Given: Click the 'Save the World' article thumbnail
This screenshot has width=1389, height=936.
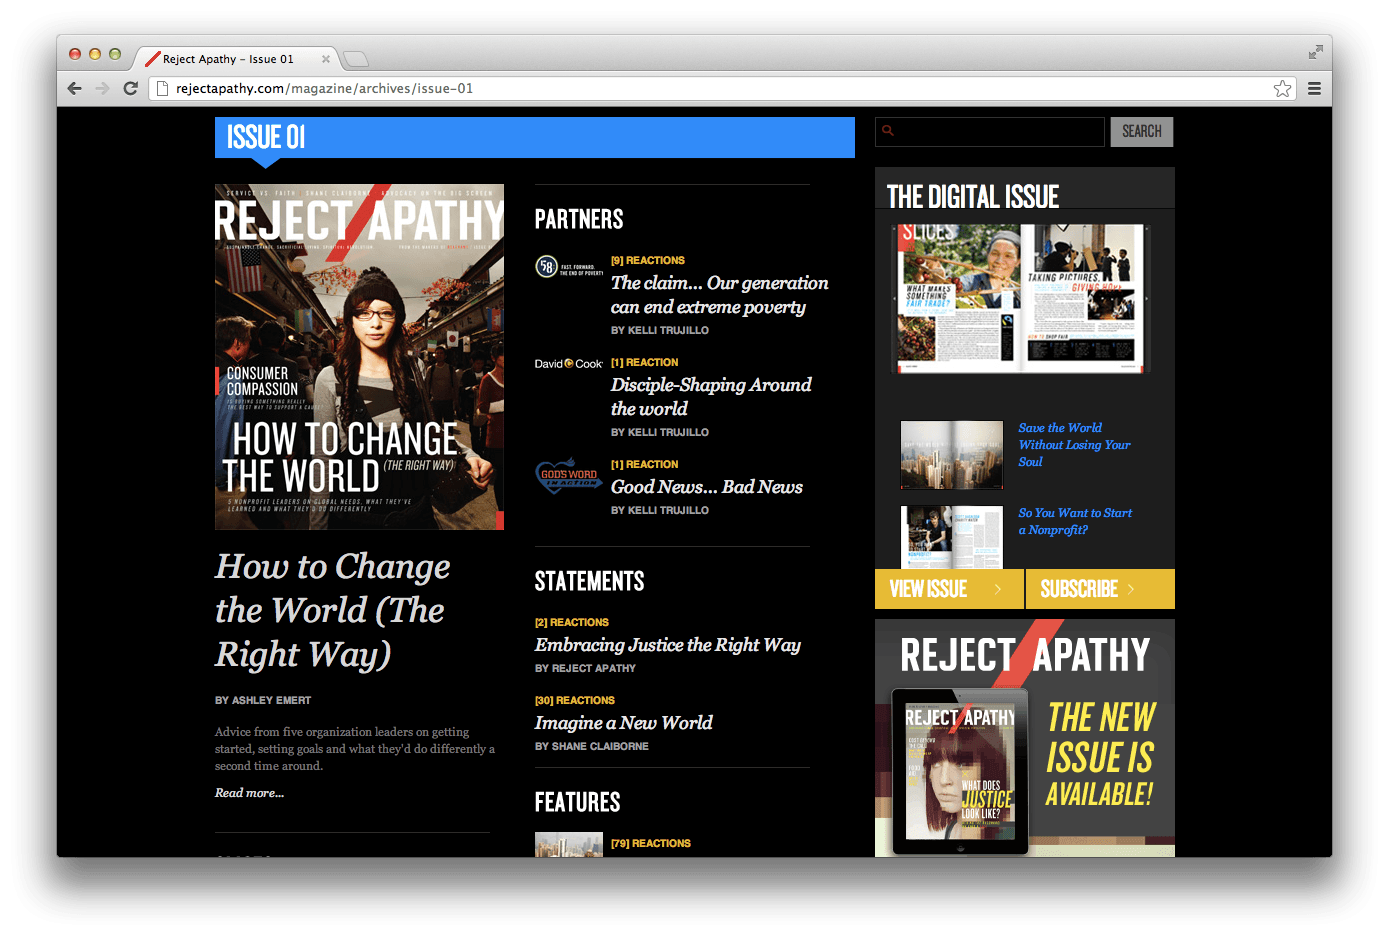Looking at the screenshot, I should (952, 455).
